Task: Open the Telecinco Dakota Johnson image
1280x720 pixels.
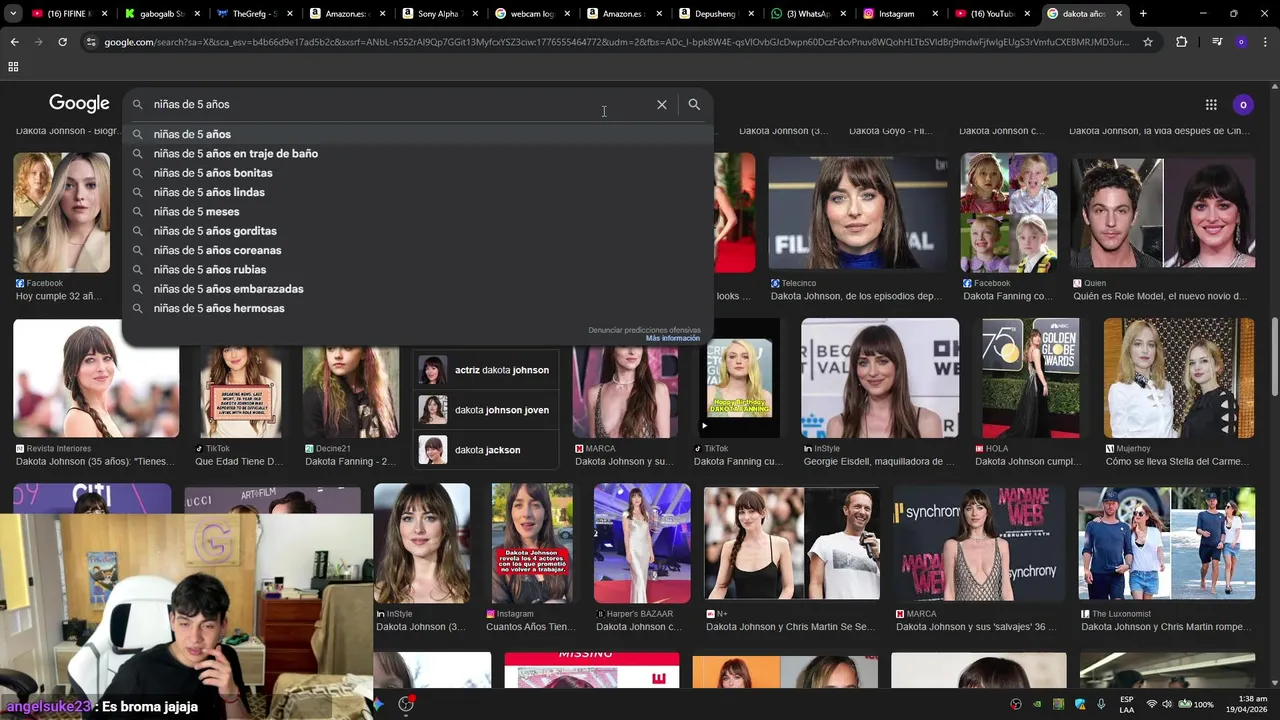Action: [857, 212]
